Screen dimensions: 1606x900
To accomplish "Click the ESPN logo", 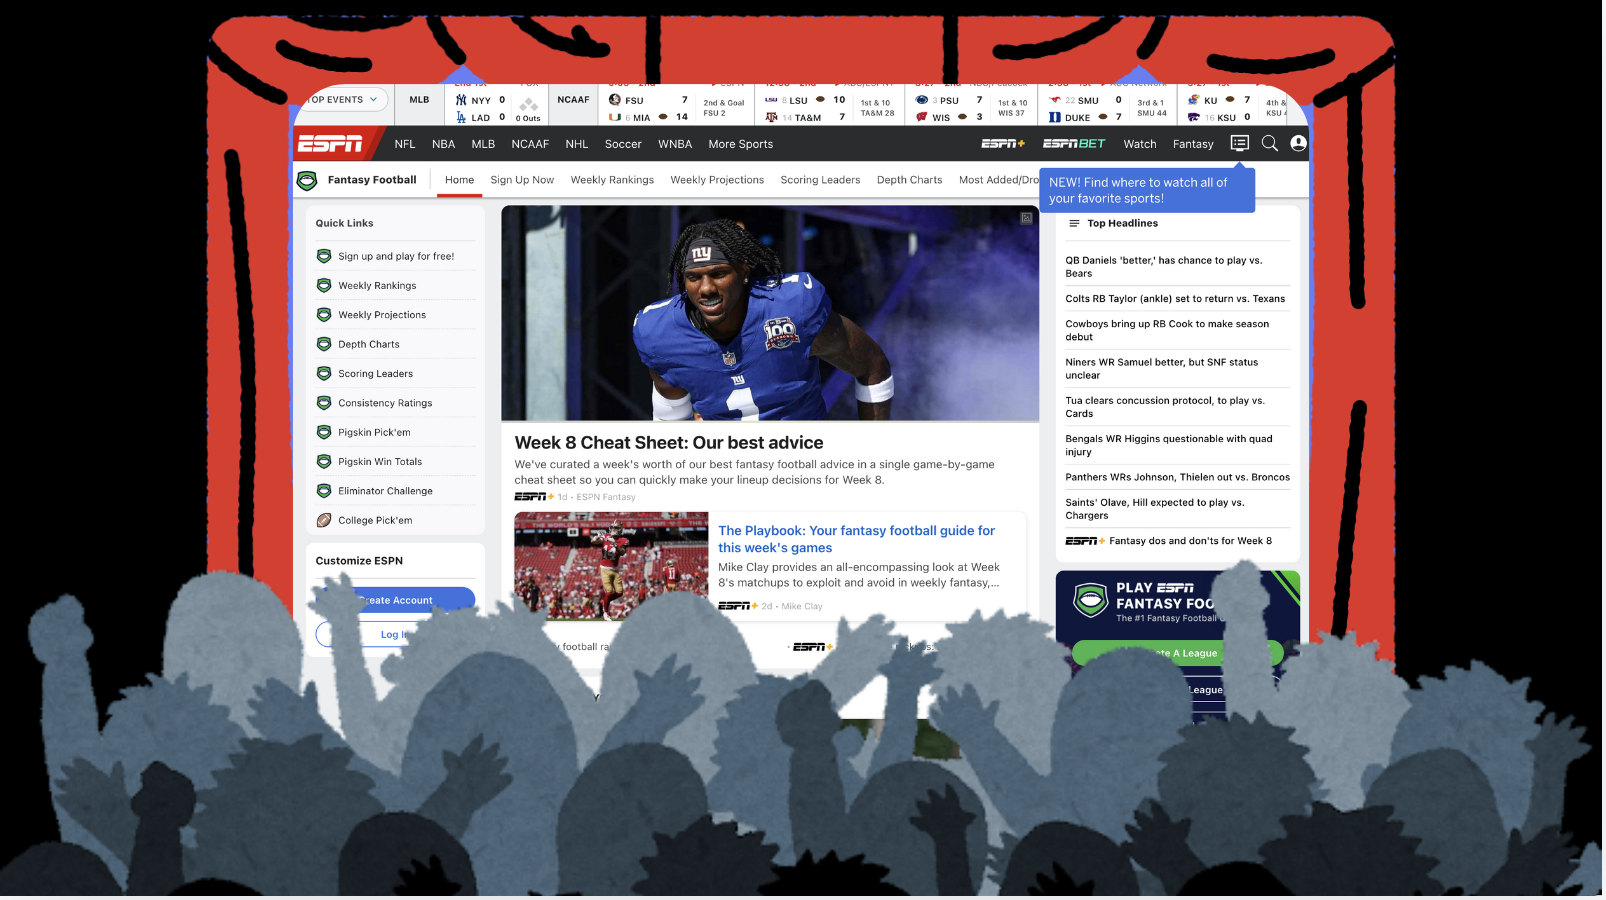I will click(330, 144).
